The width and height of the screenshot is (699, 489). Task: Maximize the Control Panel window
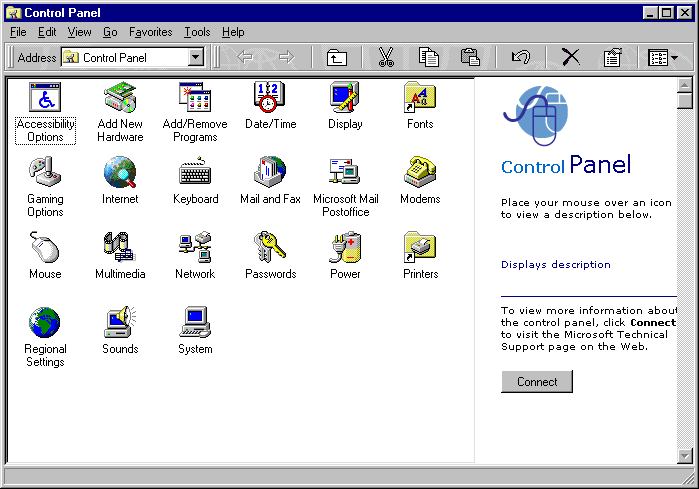pyautogui.click(x=666, y=12)
